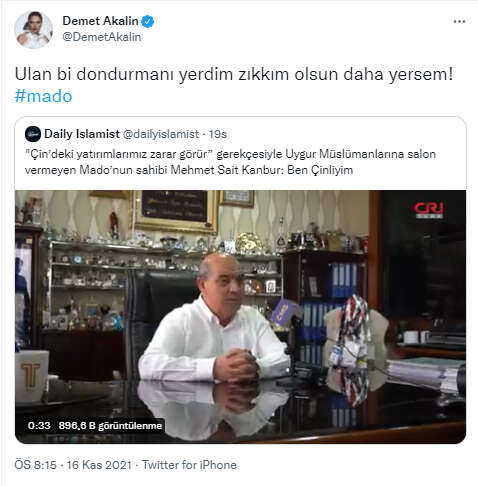Open the Daily Islamist account name
This screenshot has width=478, height=486.
(82, 134)
